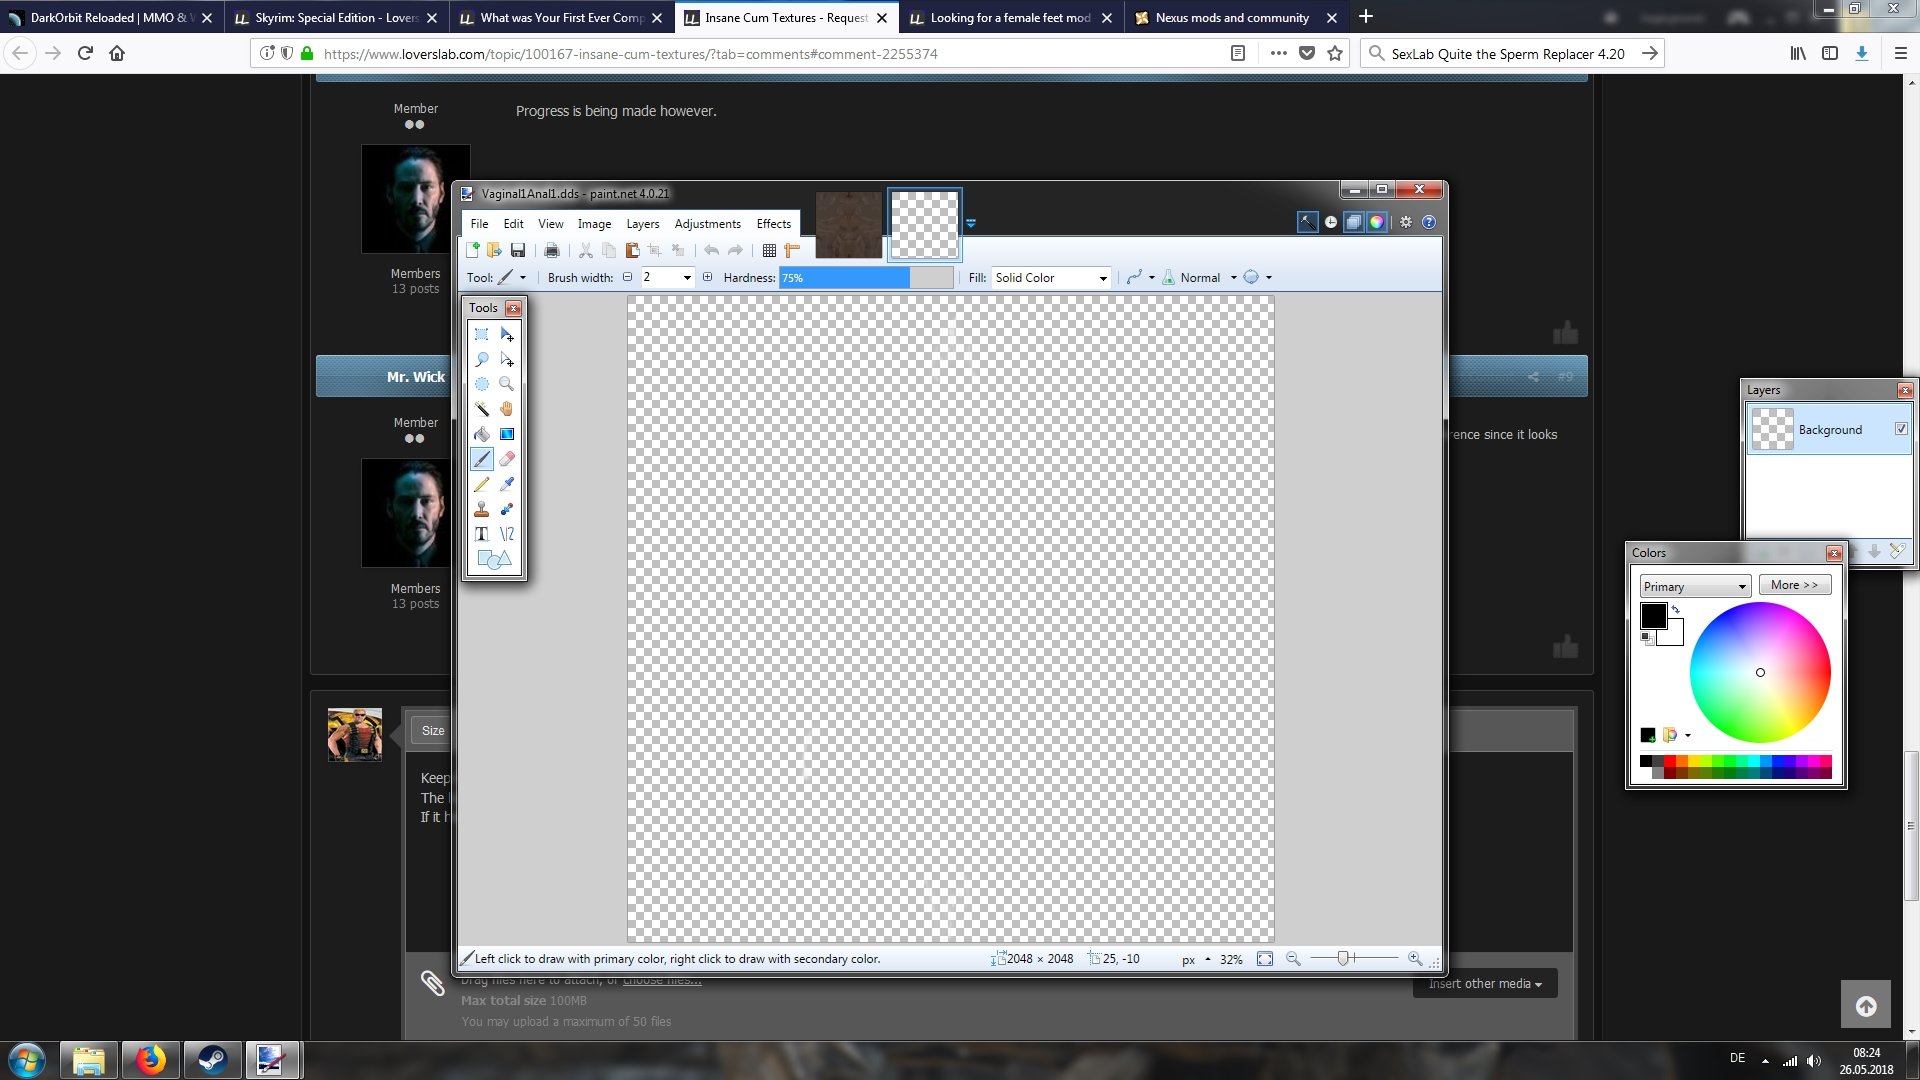Toggle the Colors window button
The height and width of the screenshot is (1080, 1920).
tap(1377, 222)
